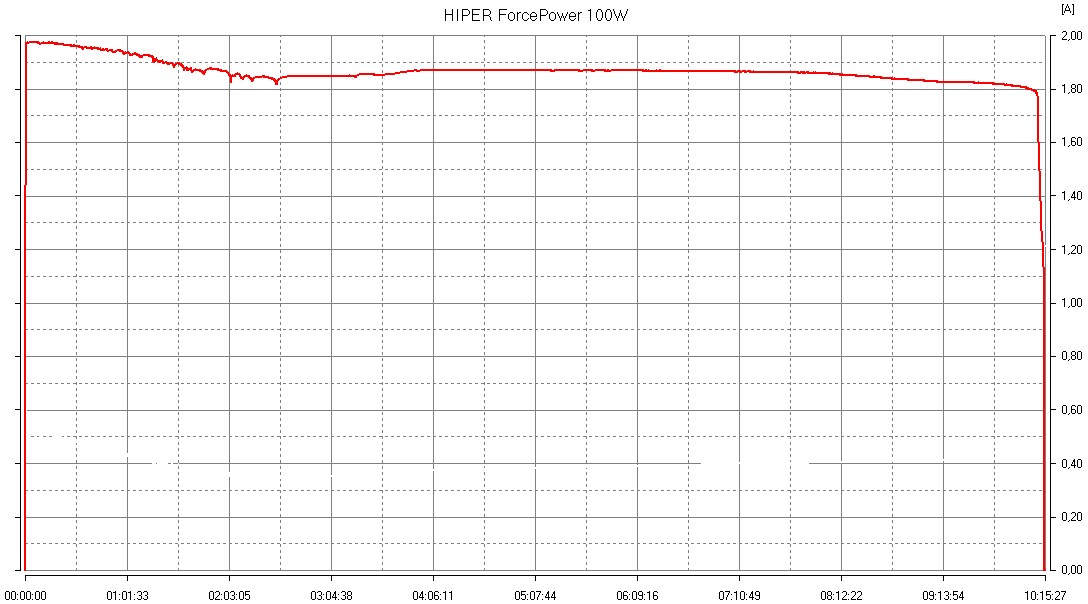Click the 01:01:33 time label

tap(127, 596)
